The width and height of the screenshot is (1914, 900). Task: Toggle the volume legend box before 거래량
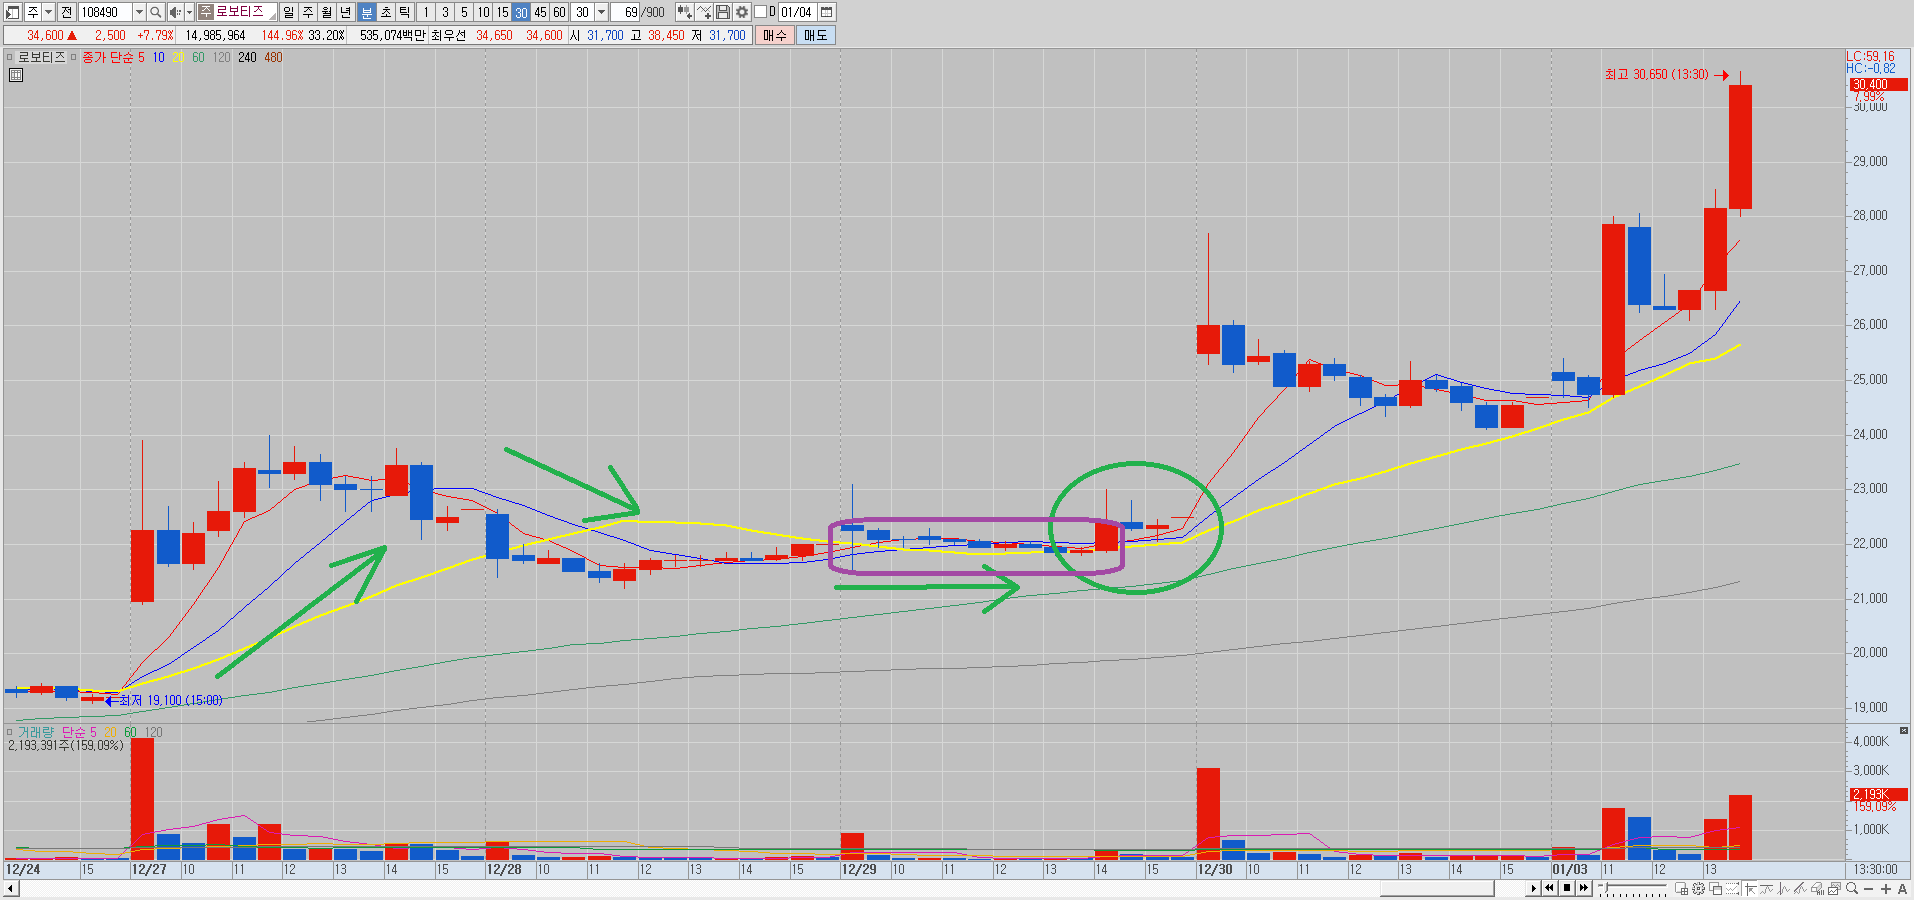tap(10, 732)
